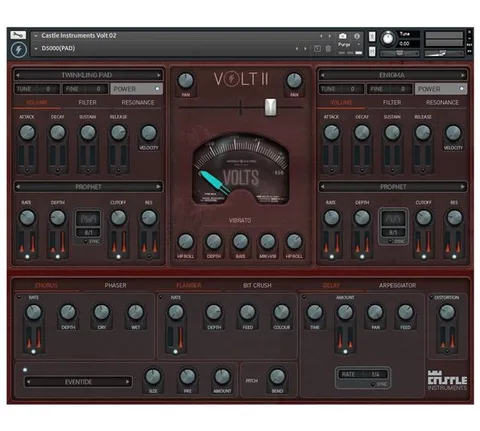The image size is (480, 431).
Task: Toggle LFO SYNC in the ENIGMA layer
Action: click(x=390, y=241)
